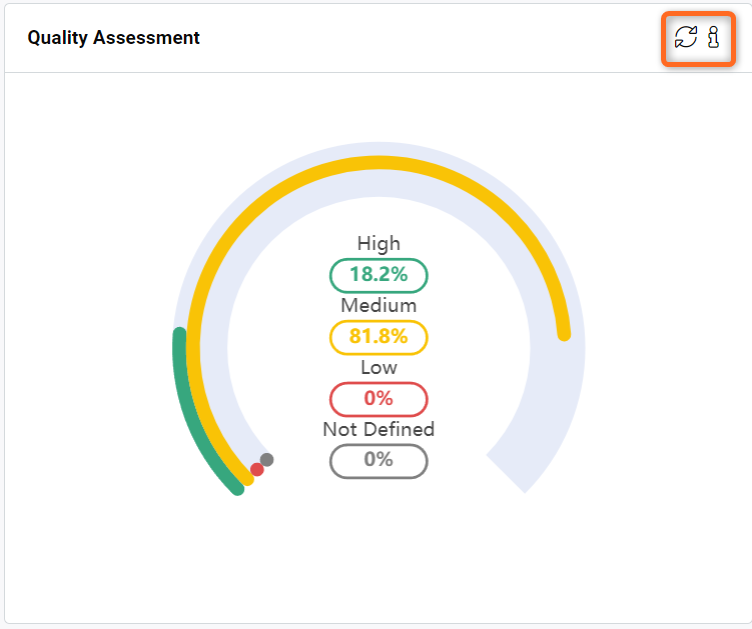Viewport: 752px width, 629px height.
Task: Click the Medium 81.8% badge
Action: coord(378,337)
